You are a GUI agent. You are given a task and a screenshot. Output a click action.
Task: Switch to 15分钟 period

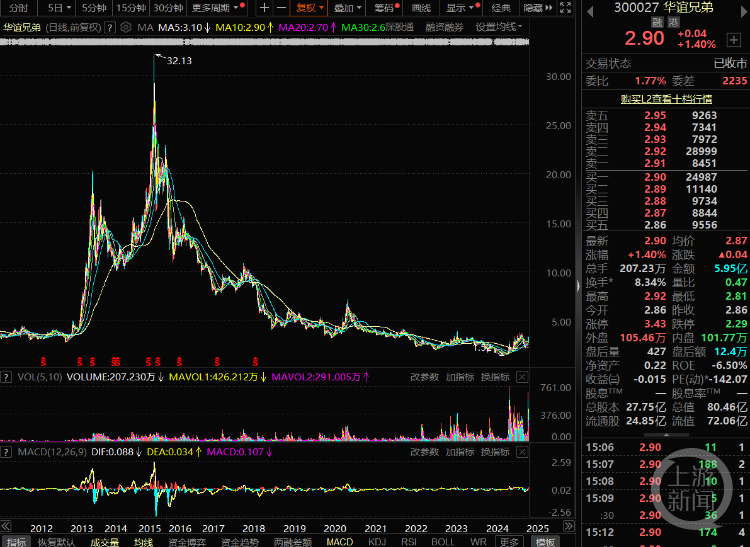(x=131, y=8)
